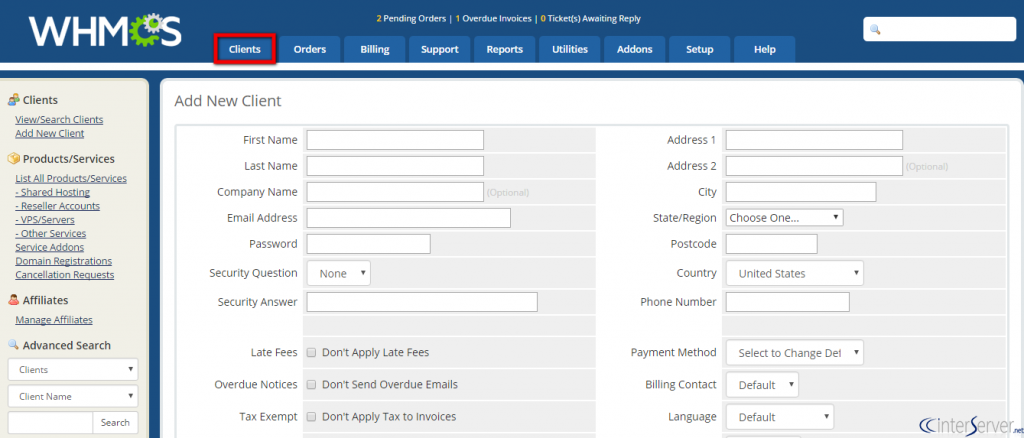1024x438 pixels.
Task: Open the Addons tab
Action: (634, 50)
